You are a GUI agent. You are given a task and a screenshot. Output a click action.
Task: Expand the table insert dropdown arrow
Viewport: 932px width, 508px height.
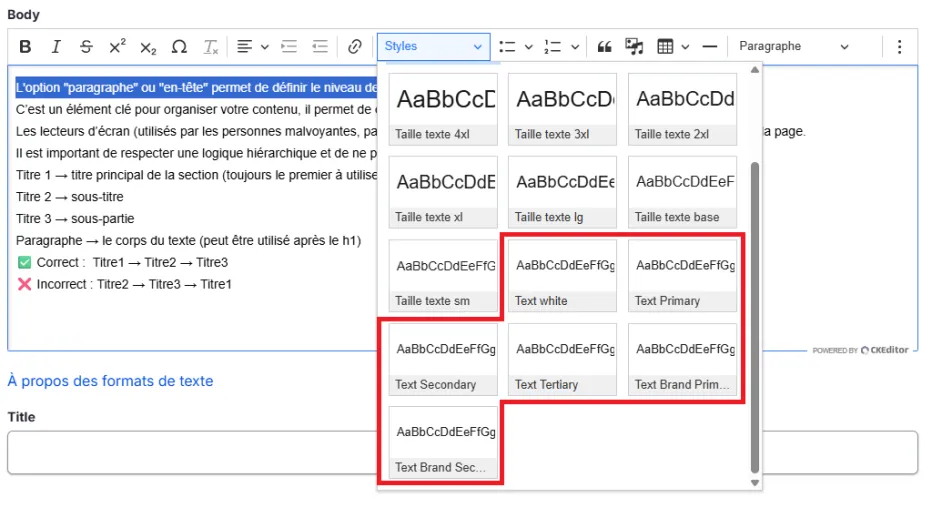685,46
